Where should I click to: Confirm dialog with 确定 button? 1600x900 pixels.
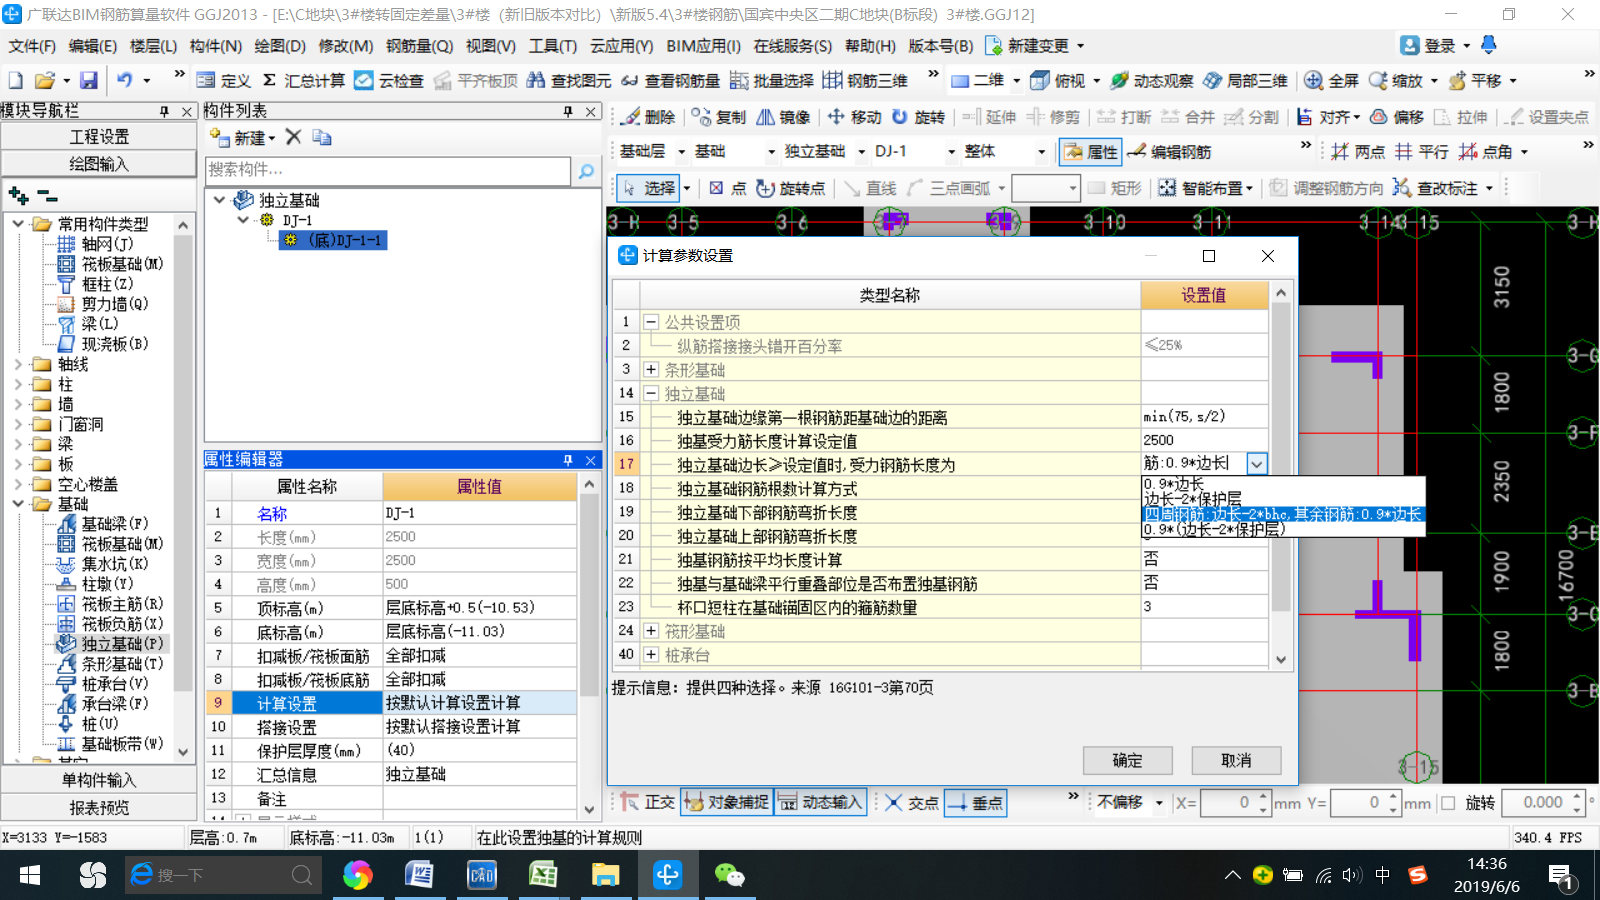click(1127, 761)
